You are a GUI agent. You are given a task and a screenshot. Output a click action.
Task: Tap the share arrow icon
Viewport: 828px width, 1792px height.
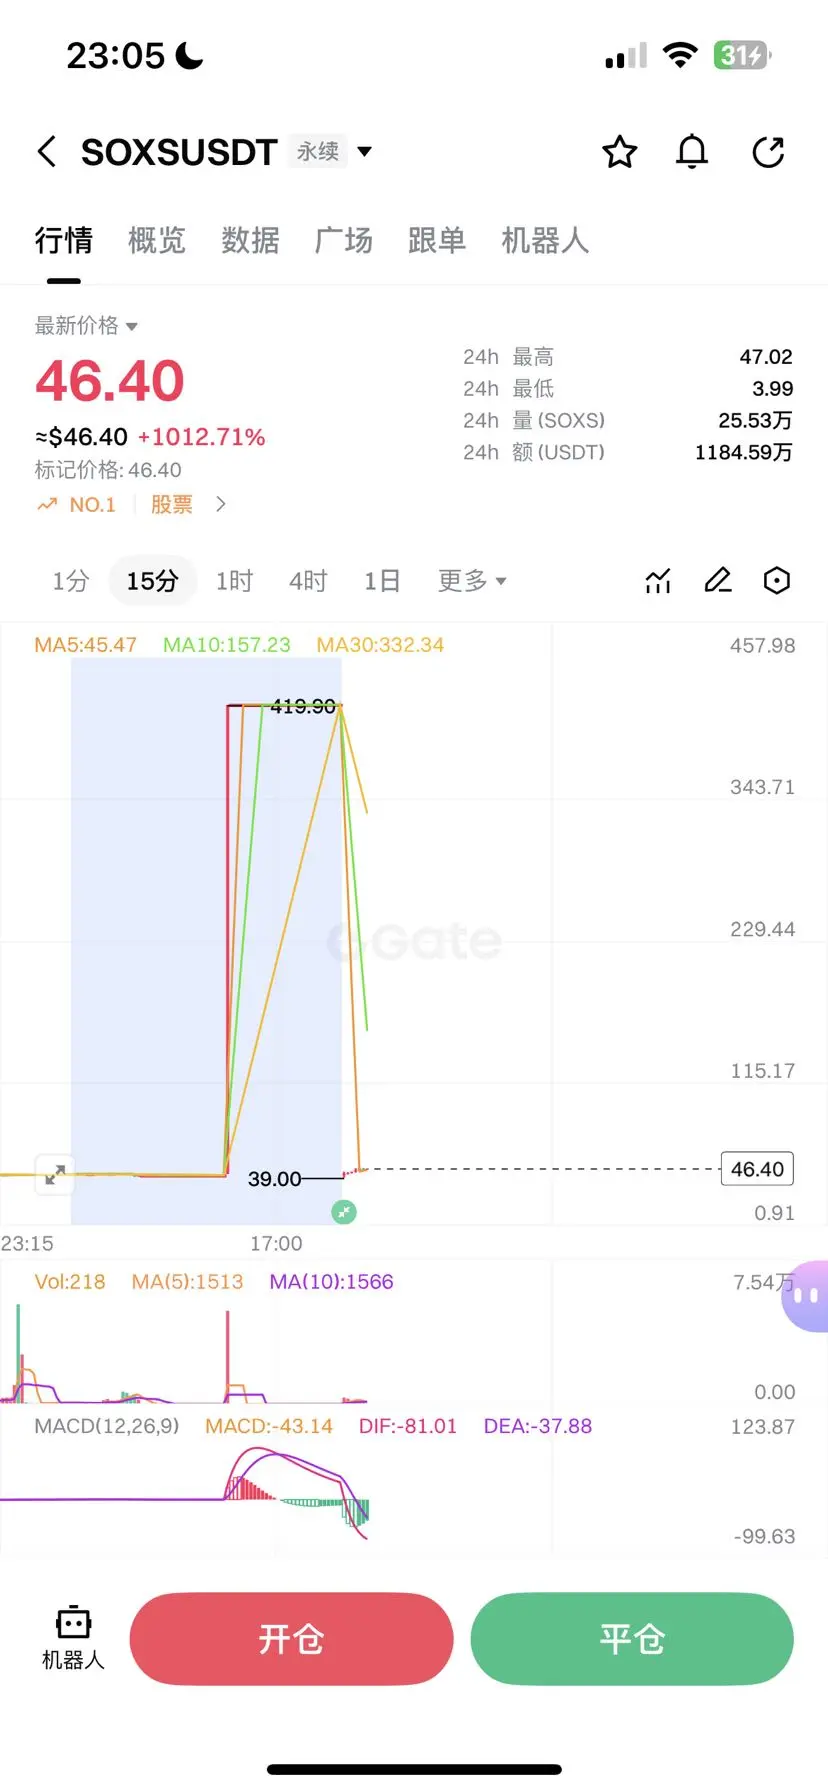point(768,152)
